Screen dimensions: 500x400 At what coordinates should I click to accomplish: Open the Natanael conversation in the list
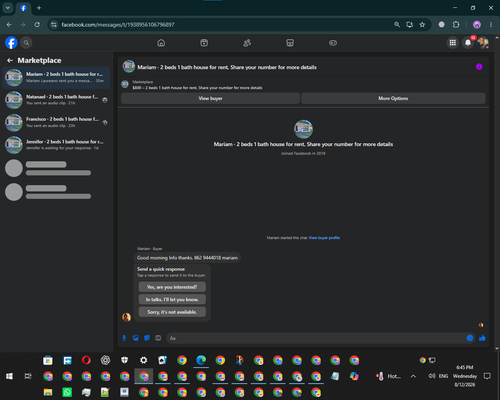click(56, 100)
